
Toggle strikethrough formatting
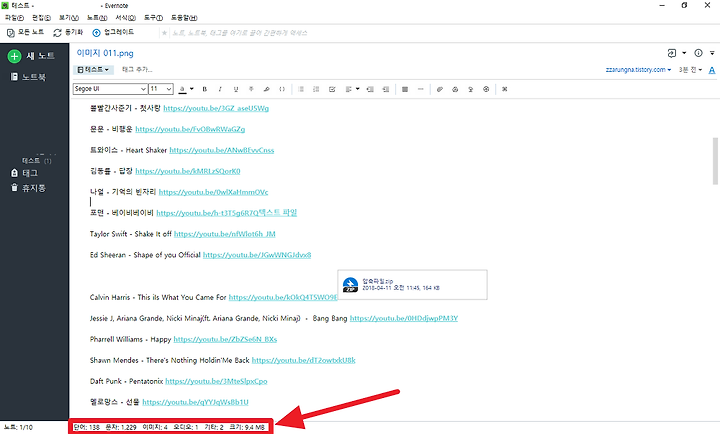(251, 89)
